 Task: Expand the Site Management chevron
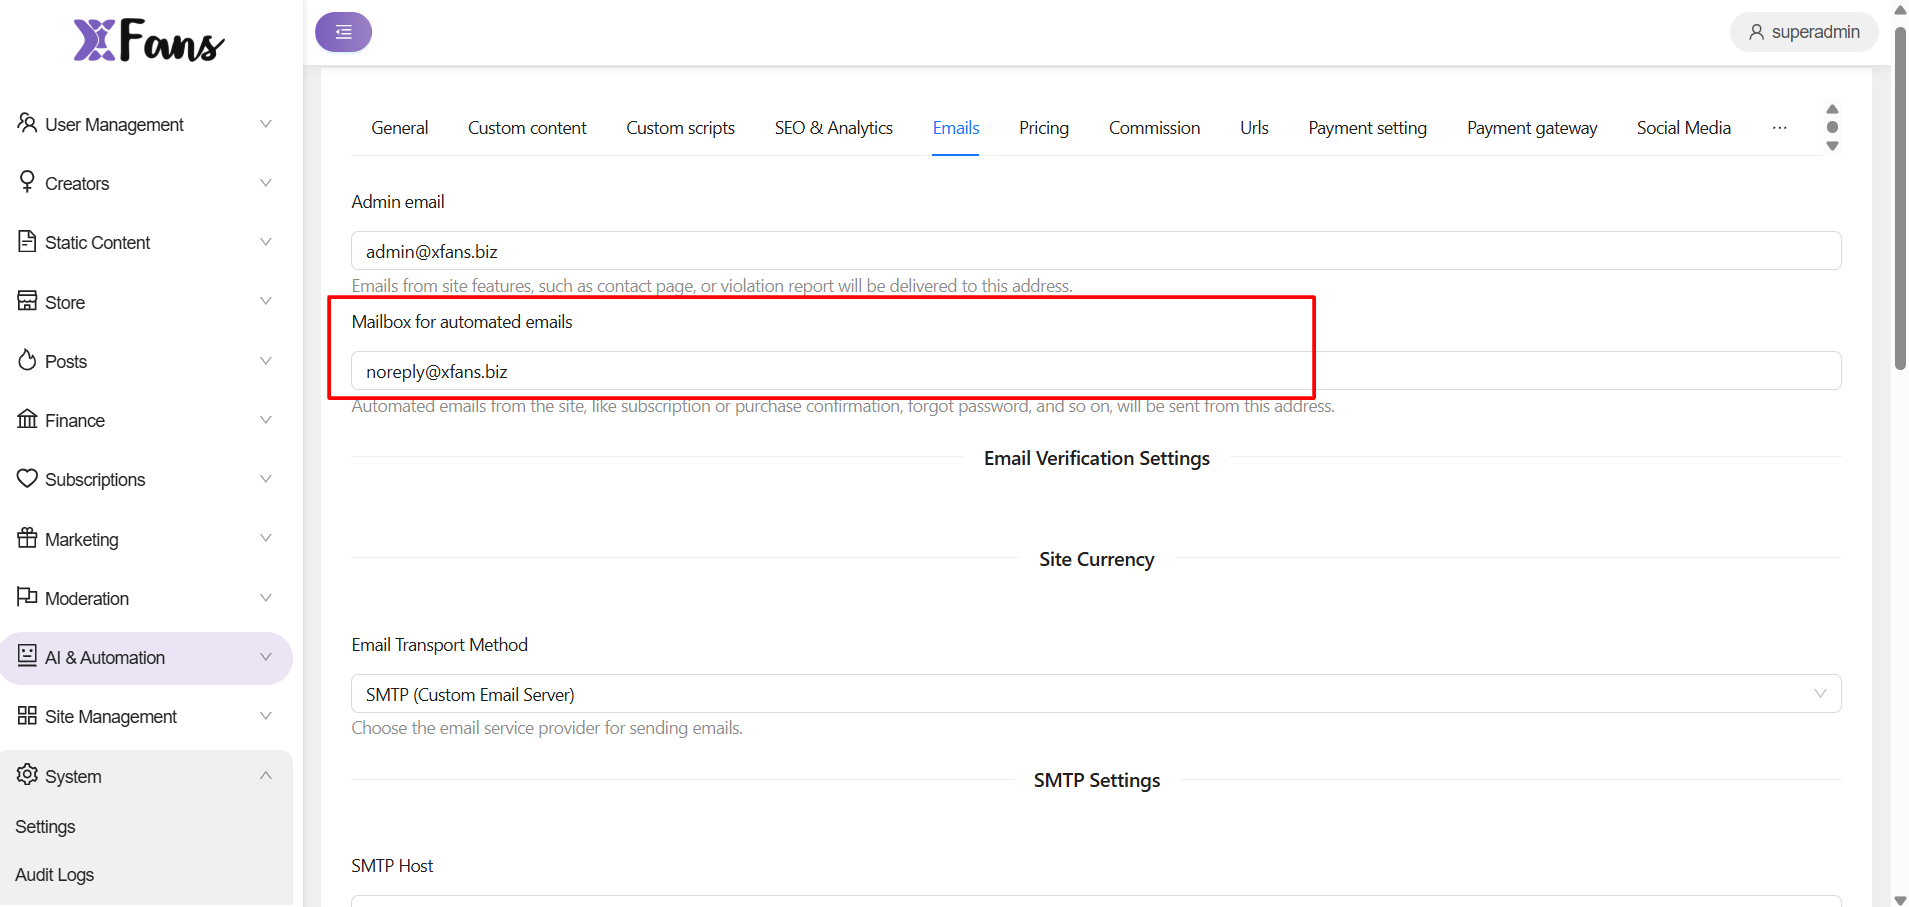(x=265, y=716)
